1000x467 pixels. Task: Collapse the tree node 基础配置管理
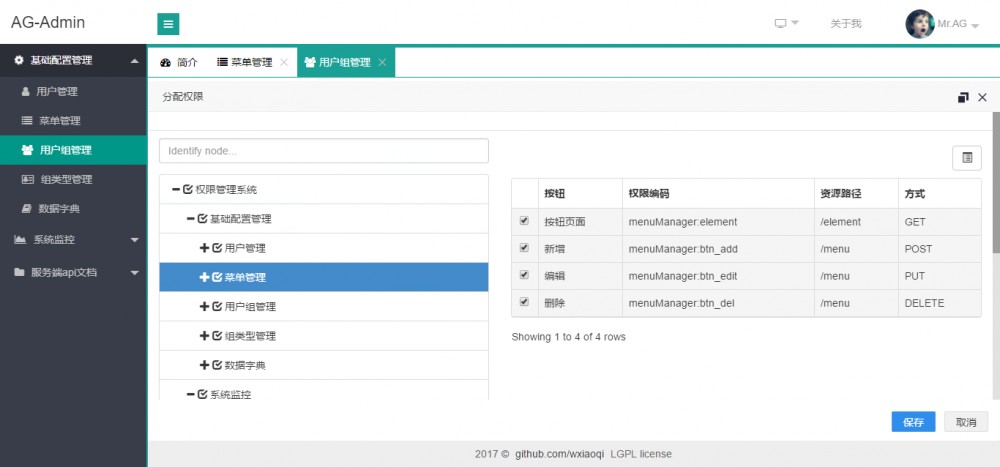[191, 219]
